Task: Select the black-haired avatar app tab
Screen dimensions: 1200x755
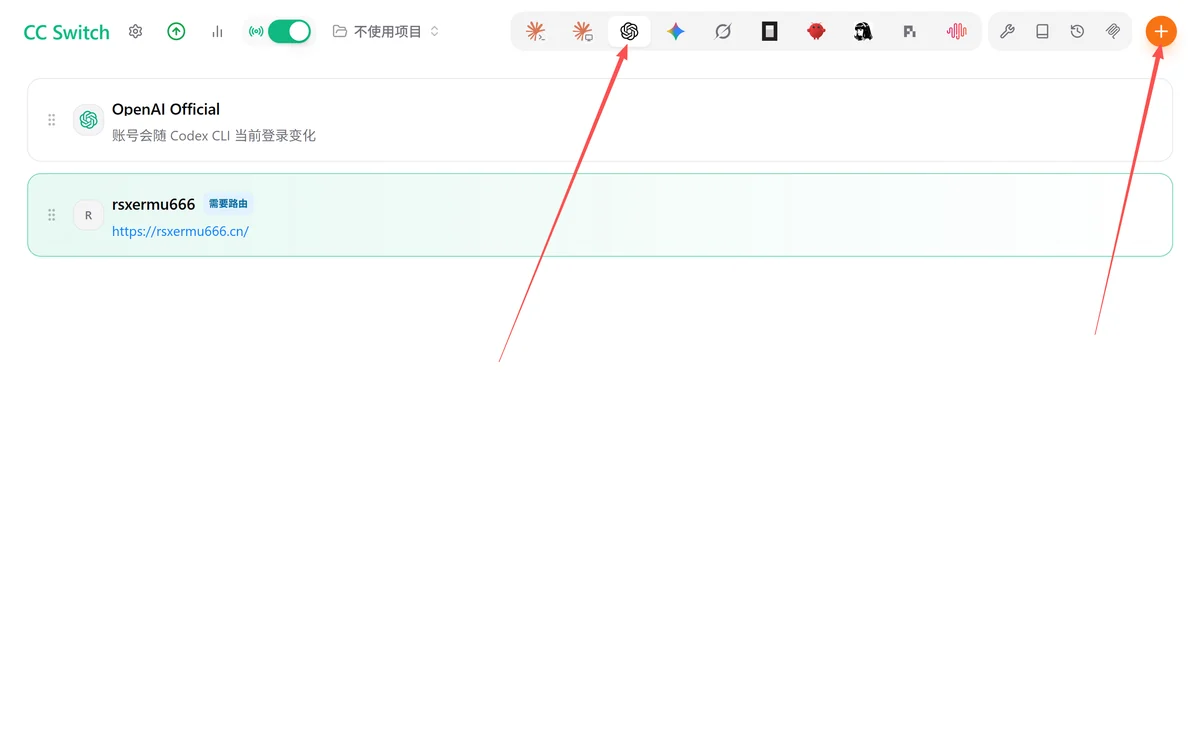Action: click(x=863, y=32)
